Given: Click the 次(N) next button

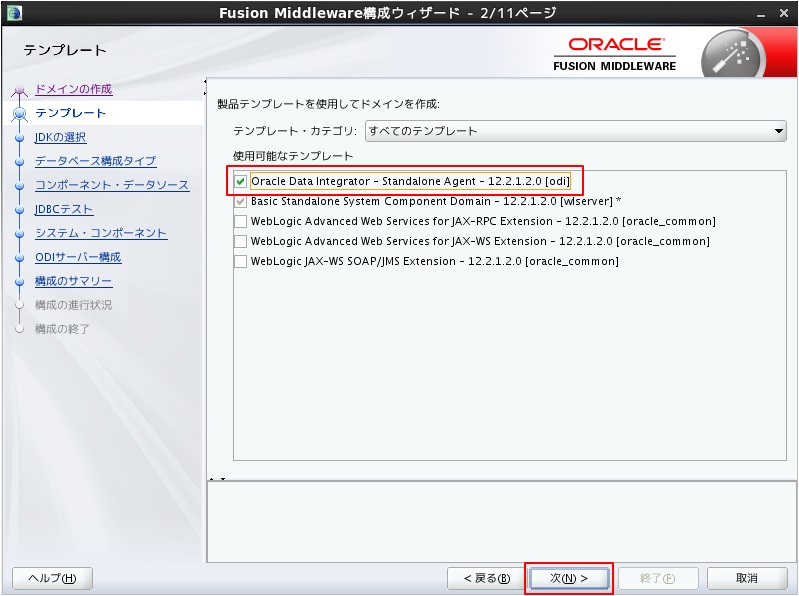Looking at the screenshot, I should (x=569, y=578).
